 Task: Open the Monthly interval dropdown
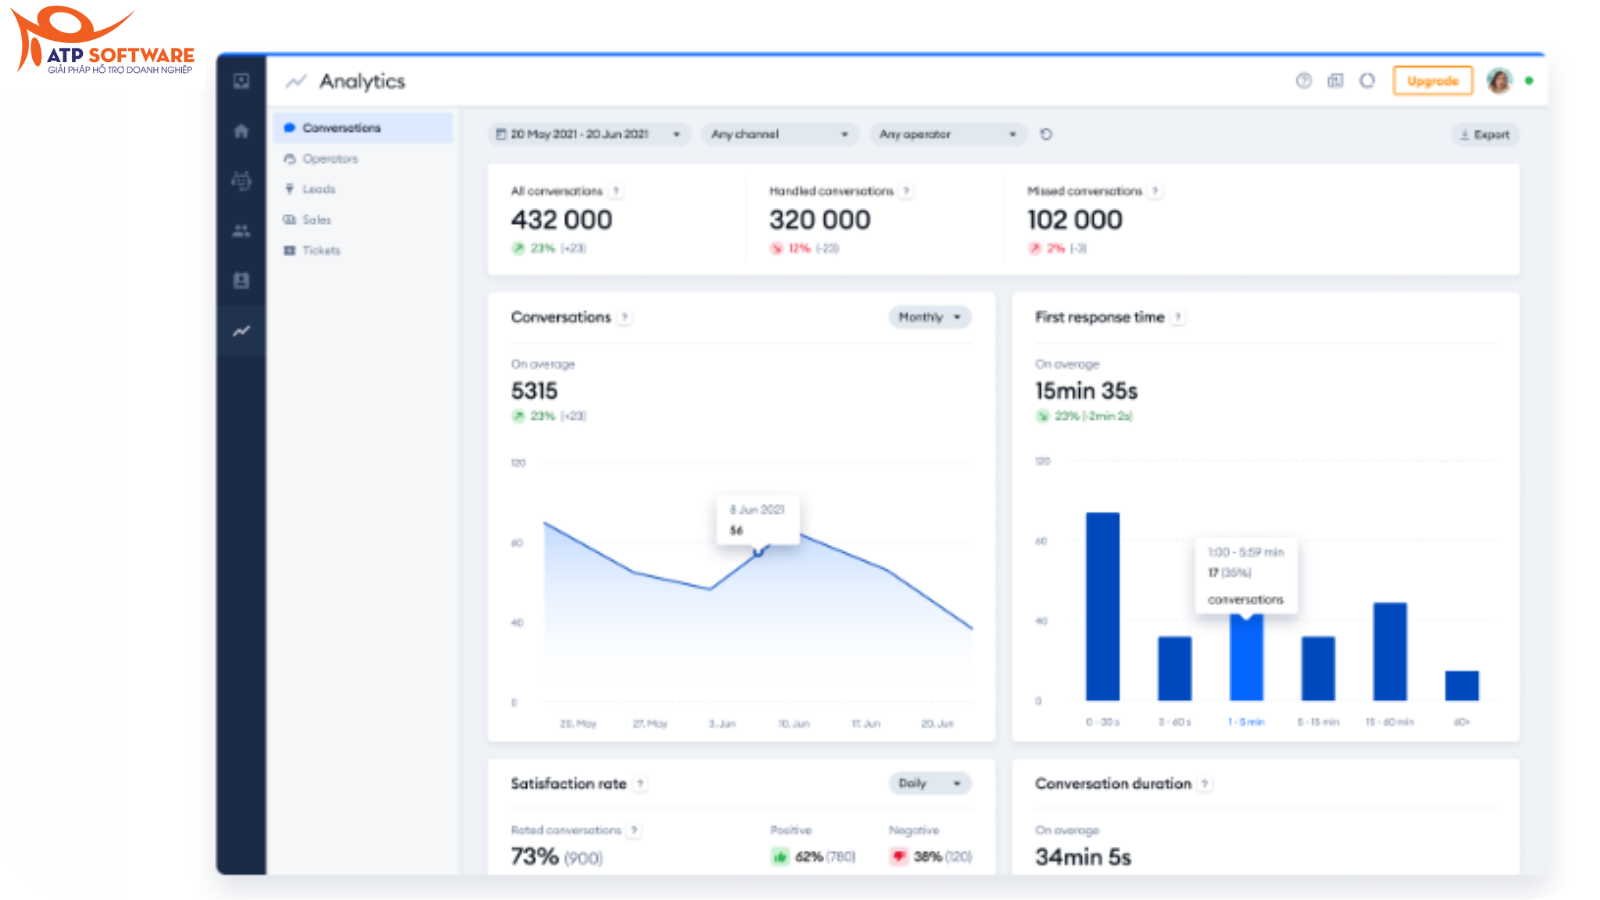930,317
